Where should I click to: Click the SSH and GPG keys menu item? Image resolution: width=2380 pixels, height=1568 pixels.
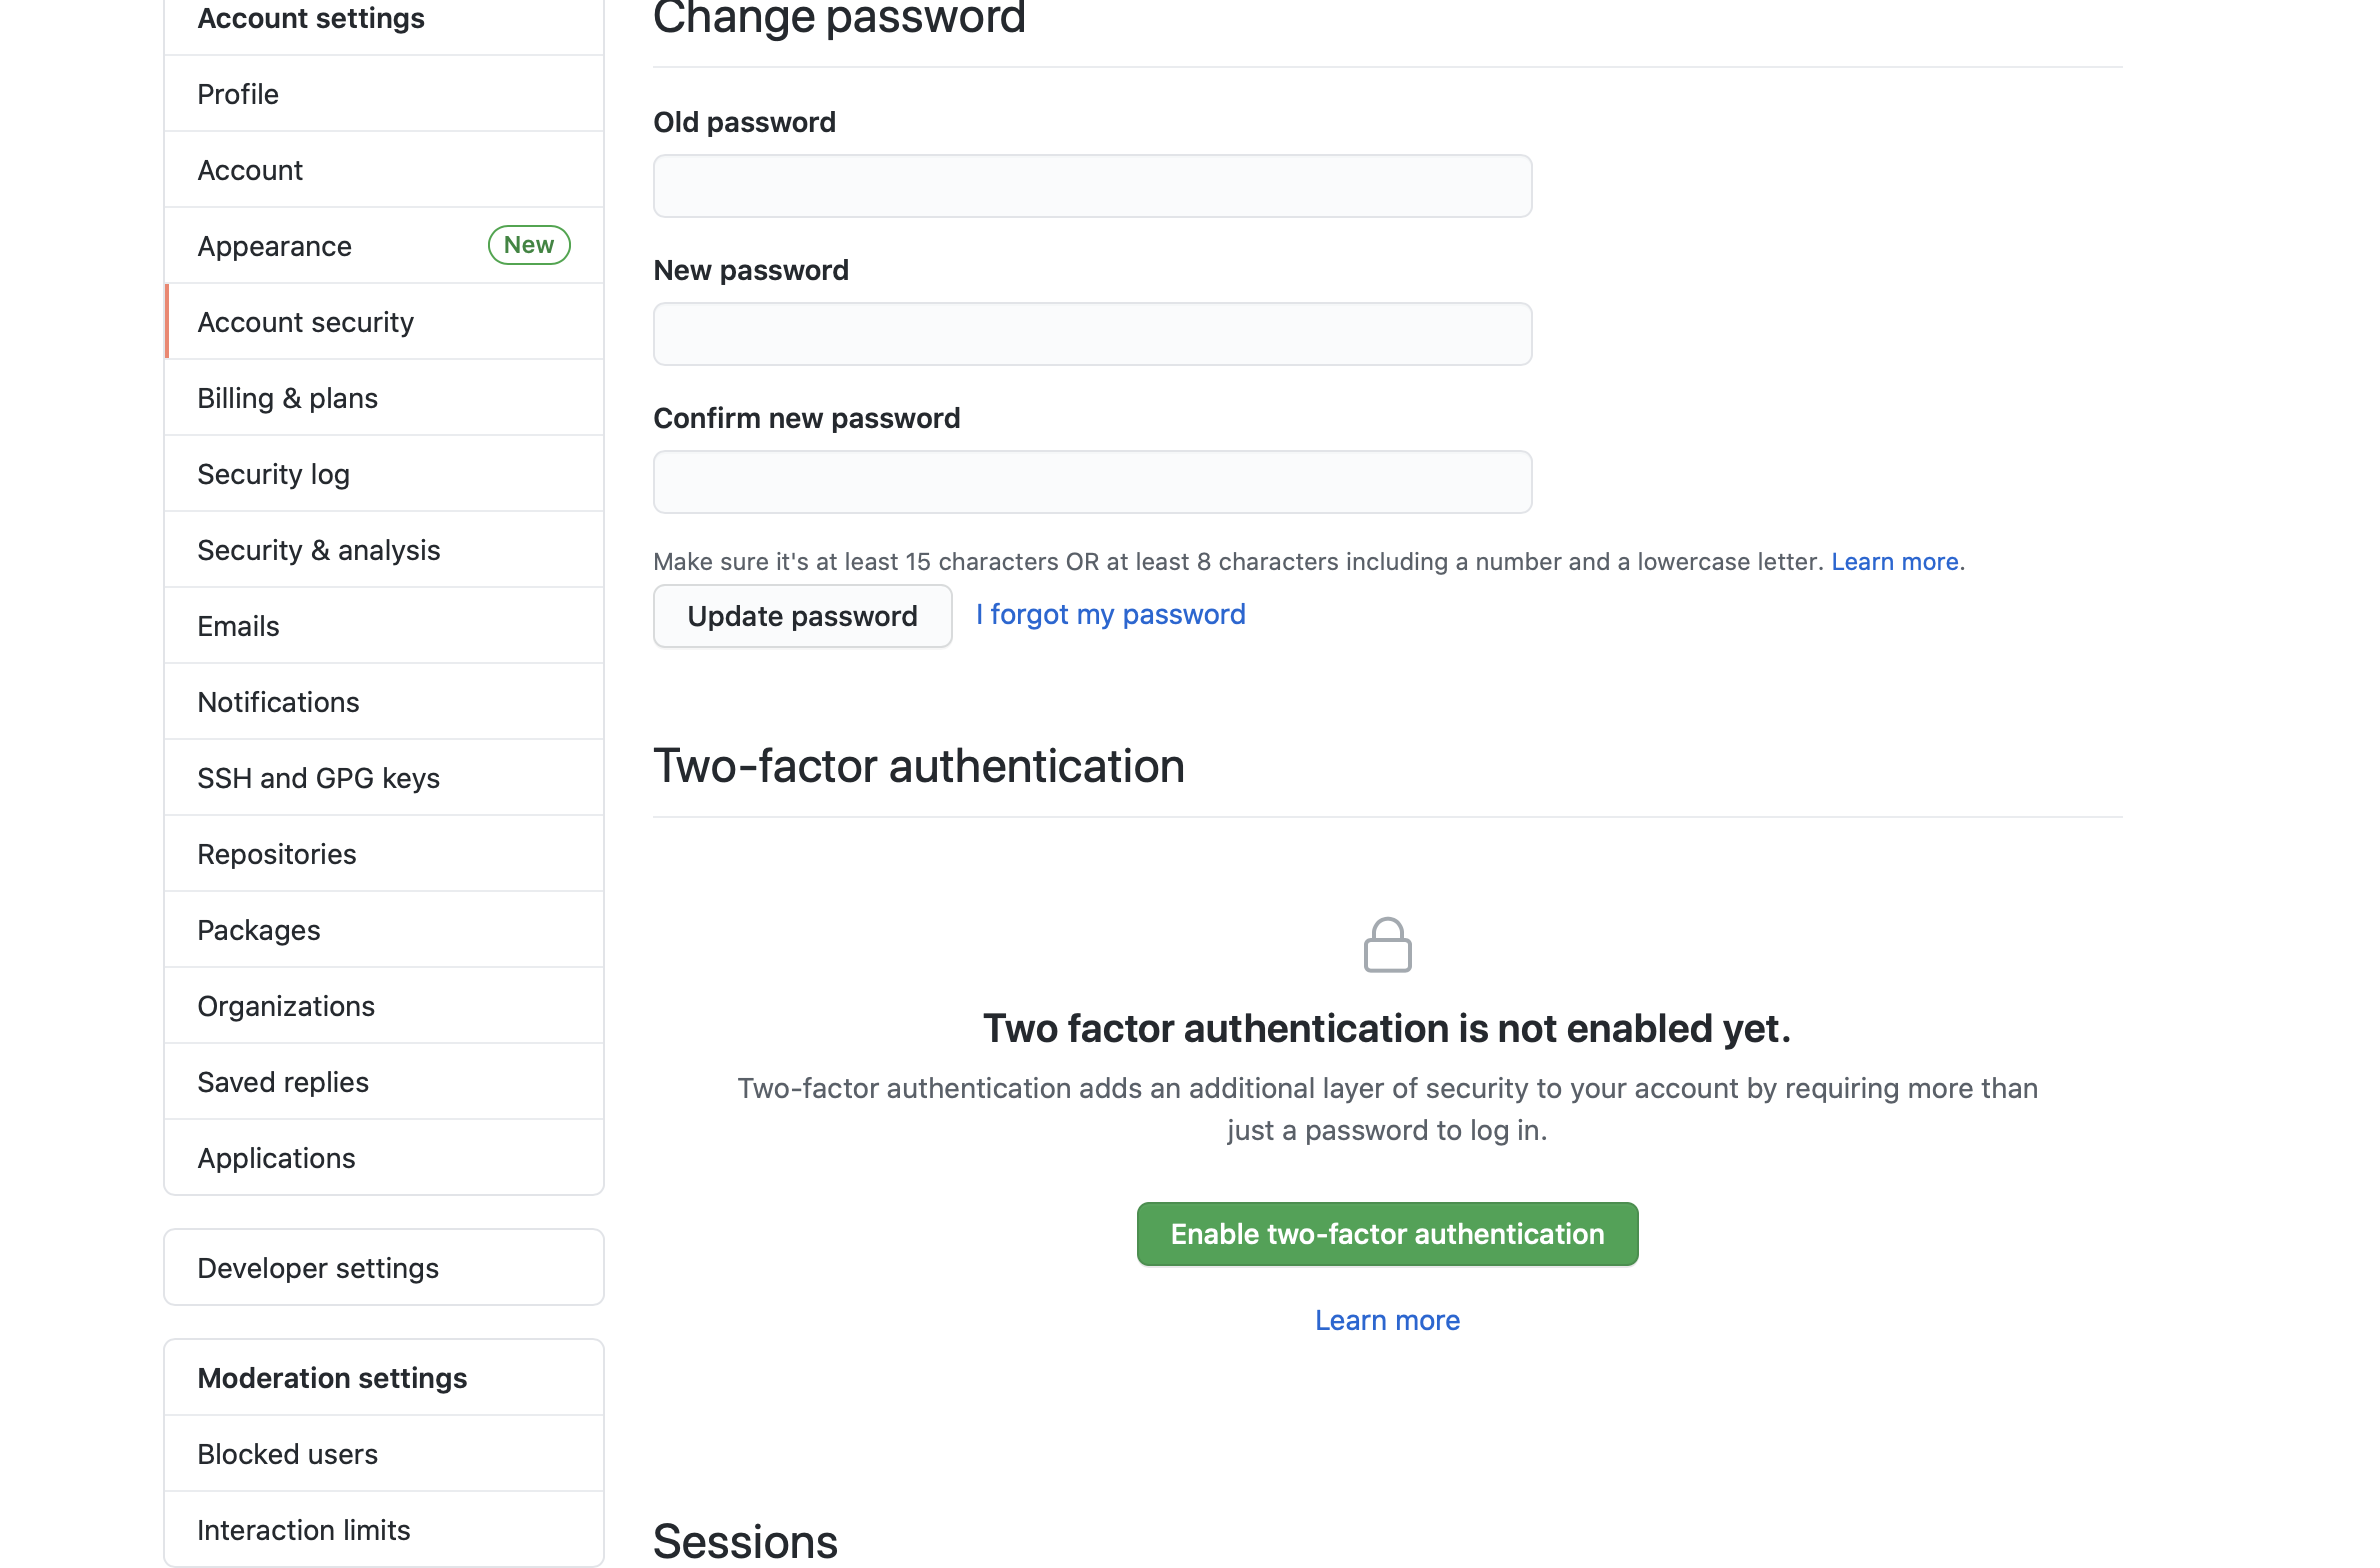[317, 777]
